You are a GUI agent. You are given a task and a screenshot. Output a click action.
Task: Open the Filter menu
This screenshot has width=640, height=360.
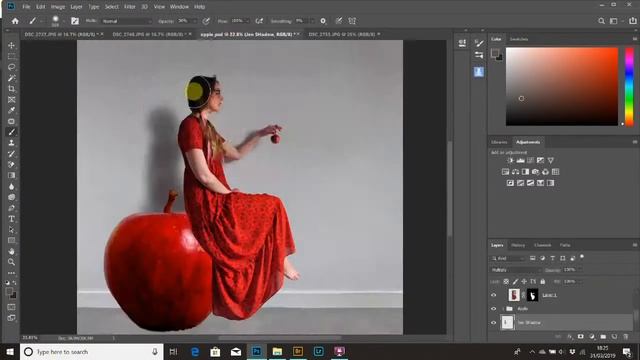click(x=129, y=7)
